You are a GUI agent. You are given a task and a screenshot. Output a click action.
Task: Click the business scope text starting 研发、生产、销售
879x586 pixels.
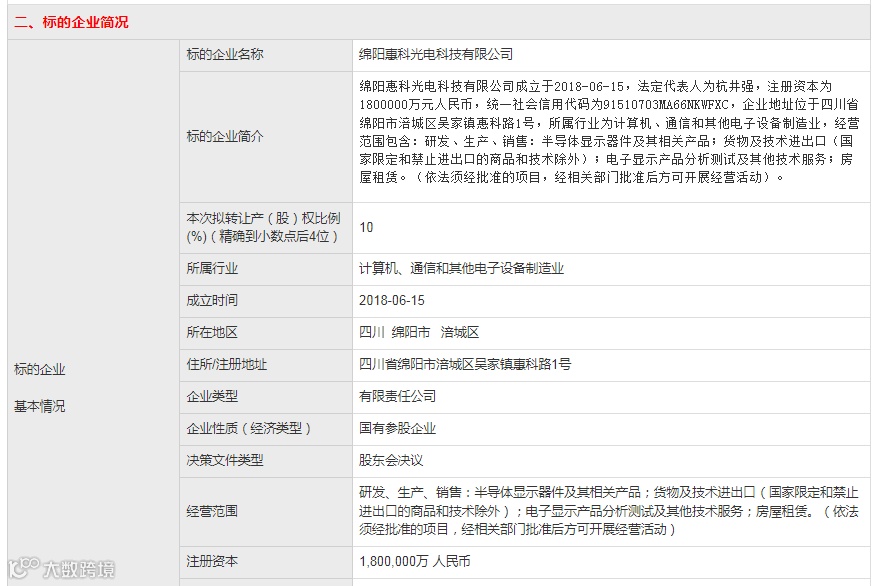click(x=609, y=511)
